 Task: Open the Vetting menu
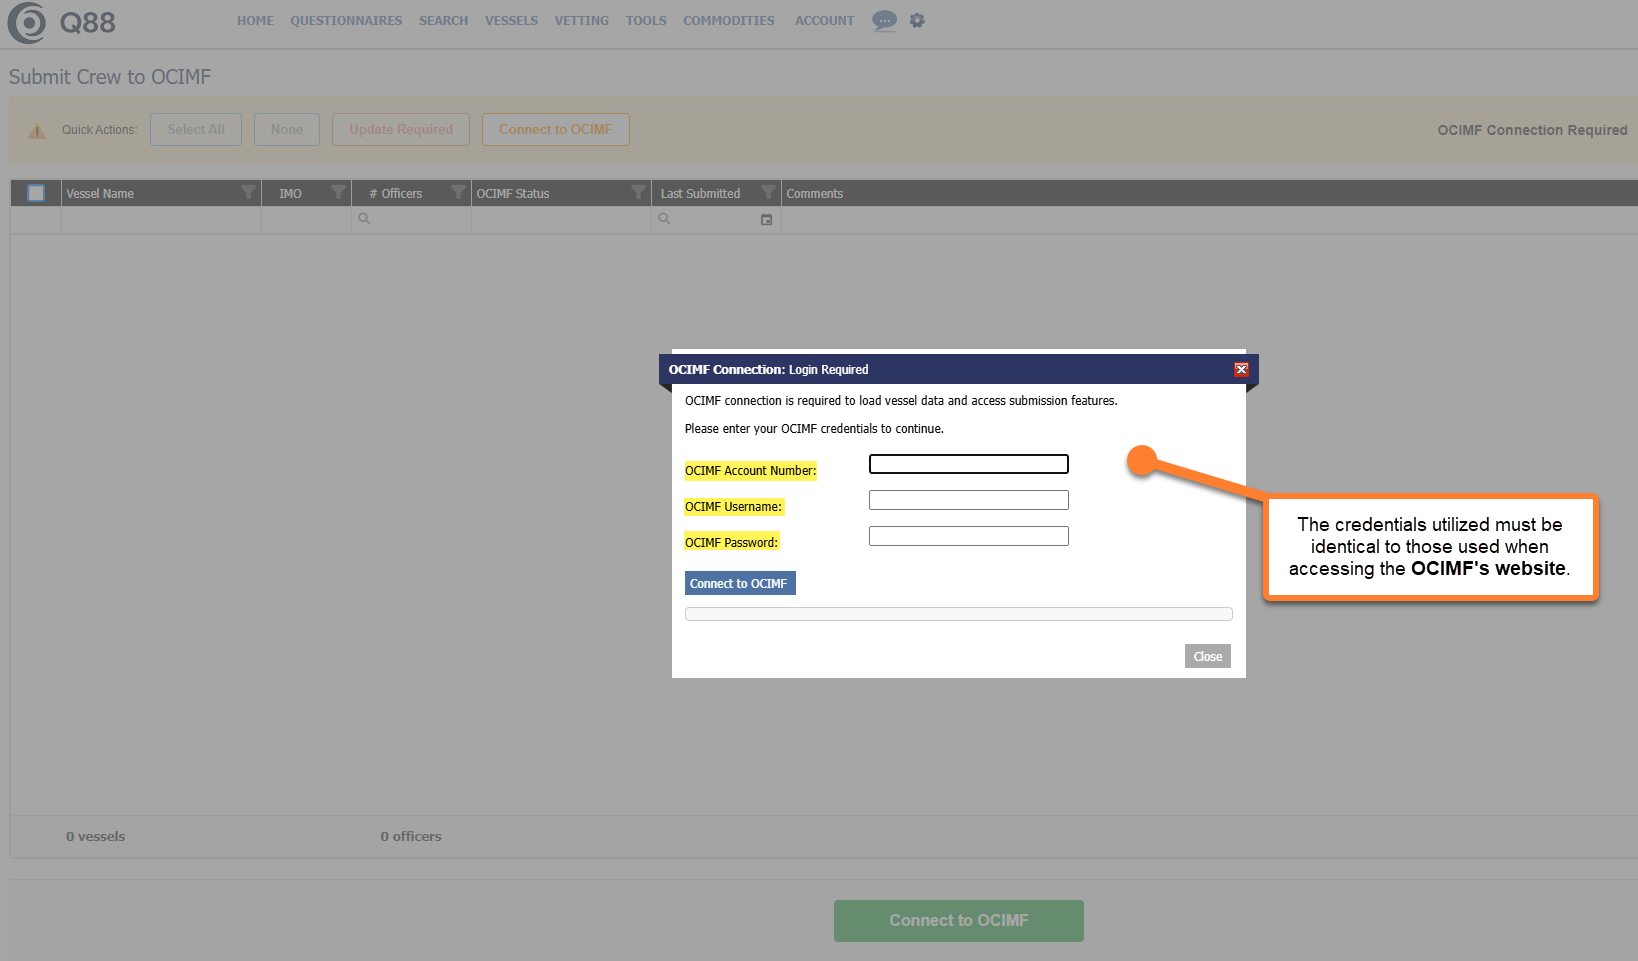(x=581, y=21)
